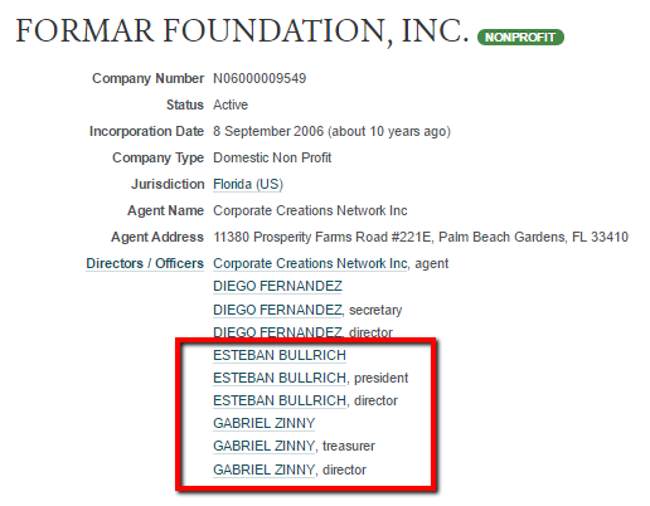Click the green NONPROFIT badge

coord(520,38)
